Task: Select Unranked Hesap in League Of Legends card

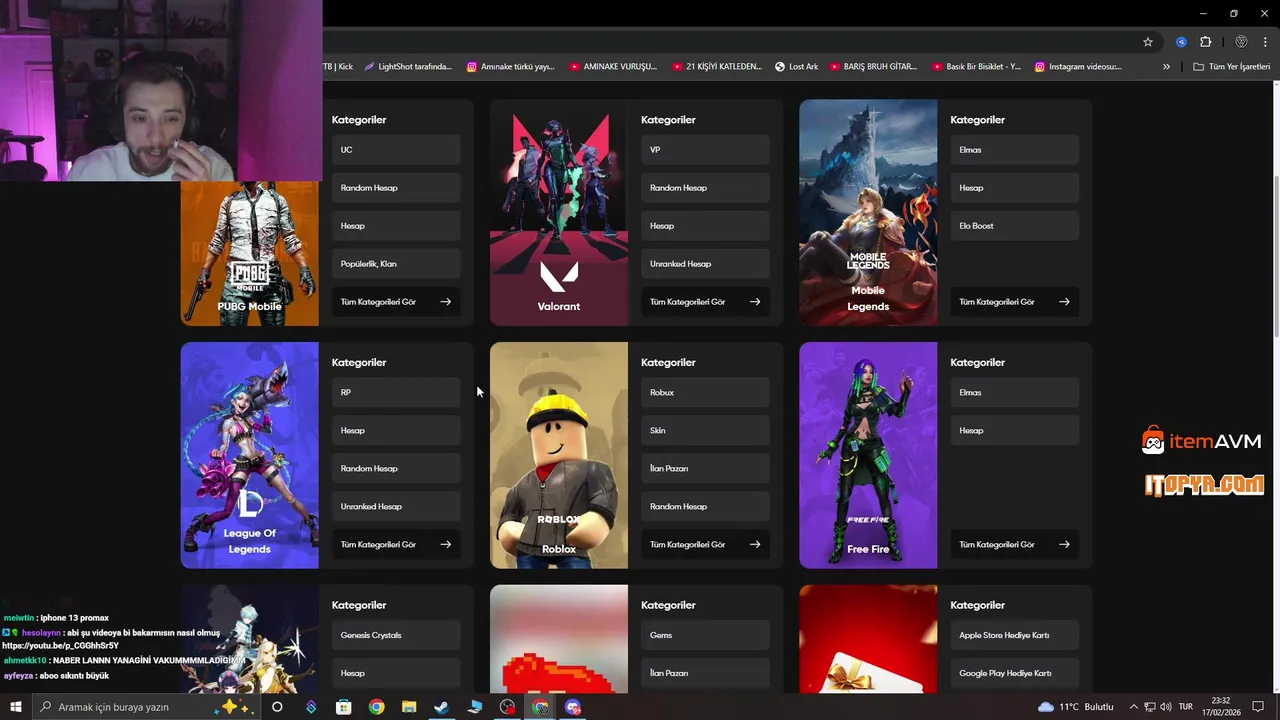Action: (x=396, y=507)
